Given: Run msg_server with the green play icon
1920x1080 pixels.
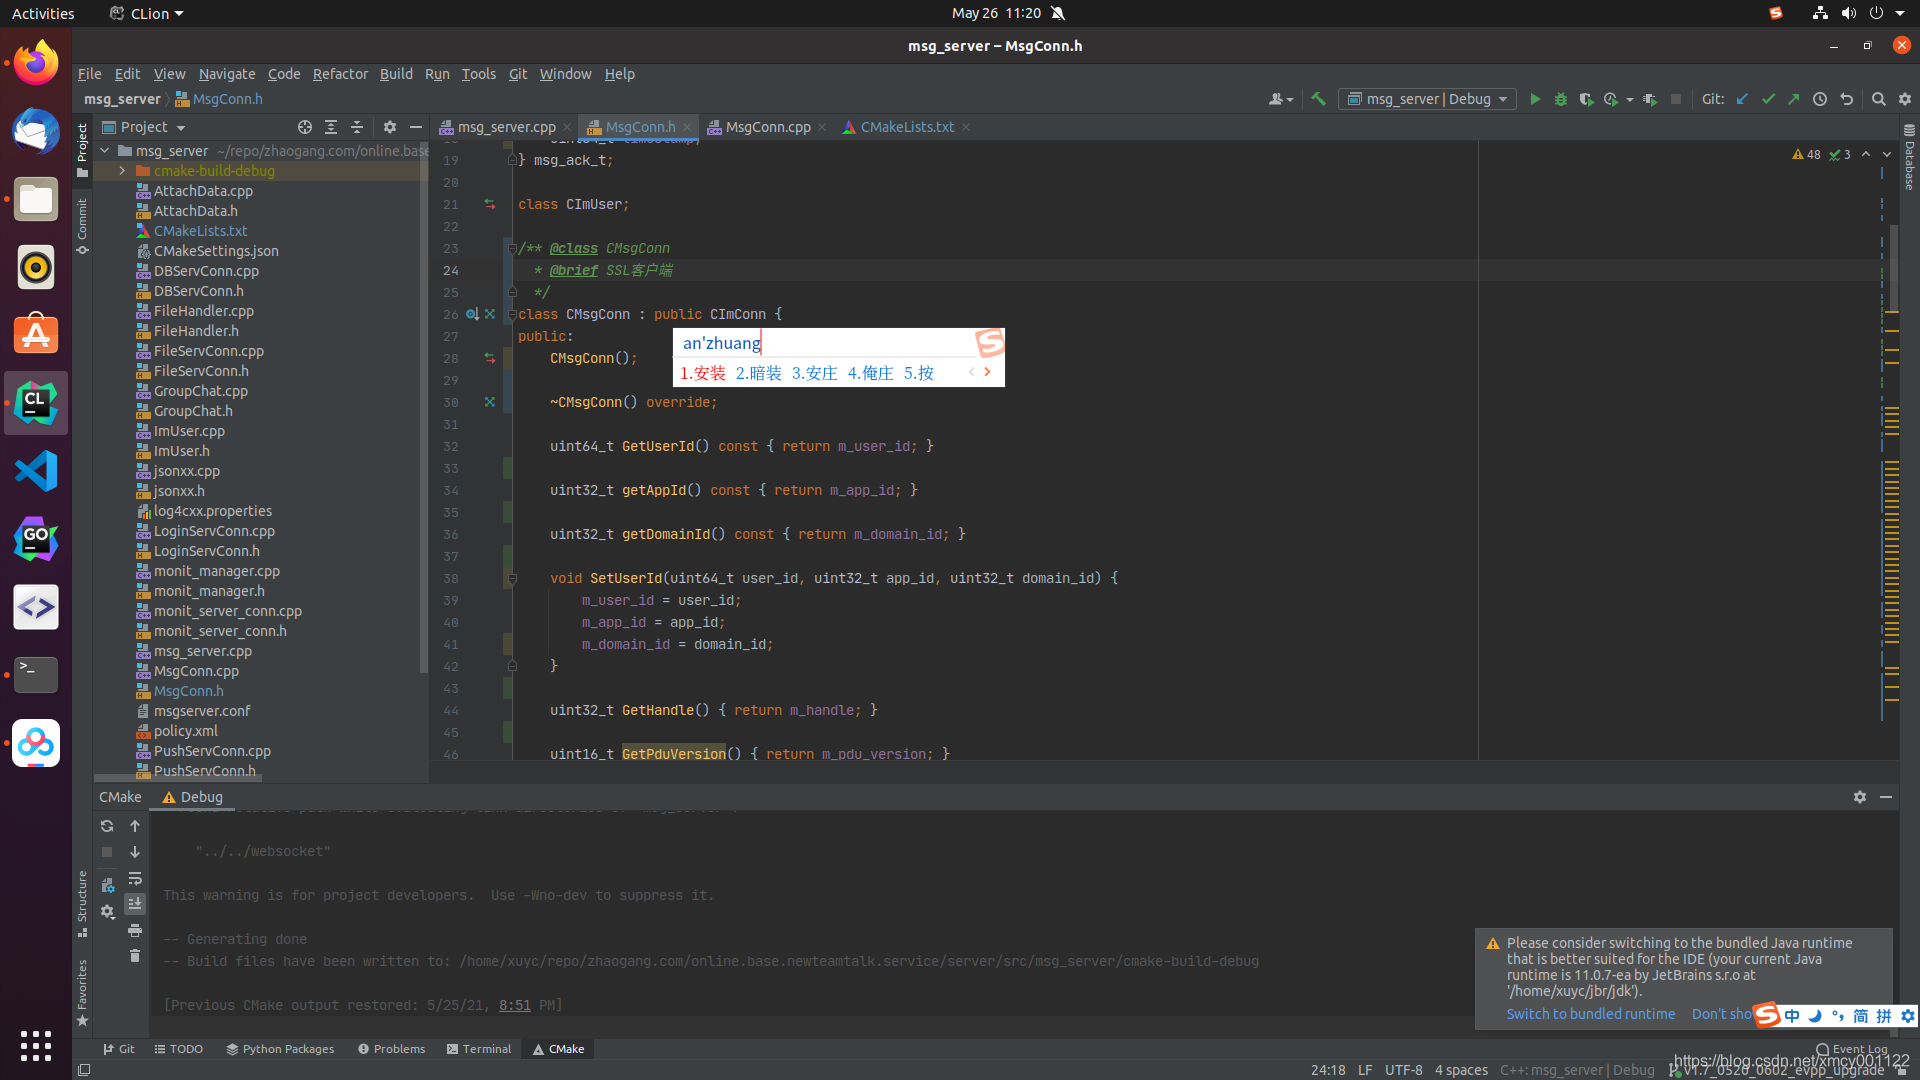Looking at the screenshot, I should 1535,99.
